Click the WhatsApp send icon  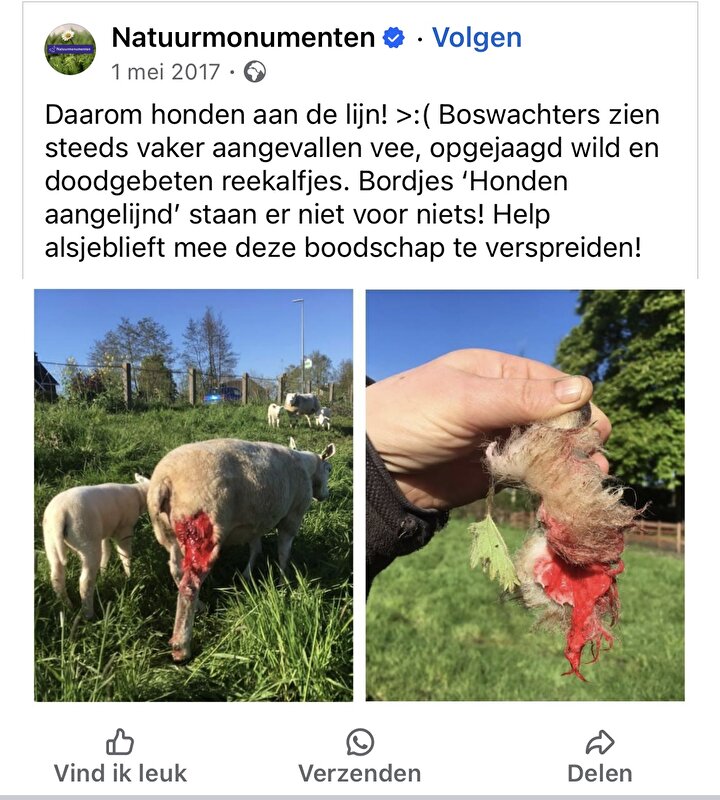pyautogui.click(x=360, y=742)
